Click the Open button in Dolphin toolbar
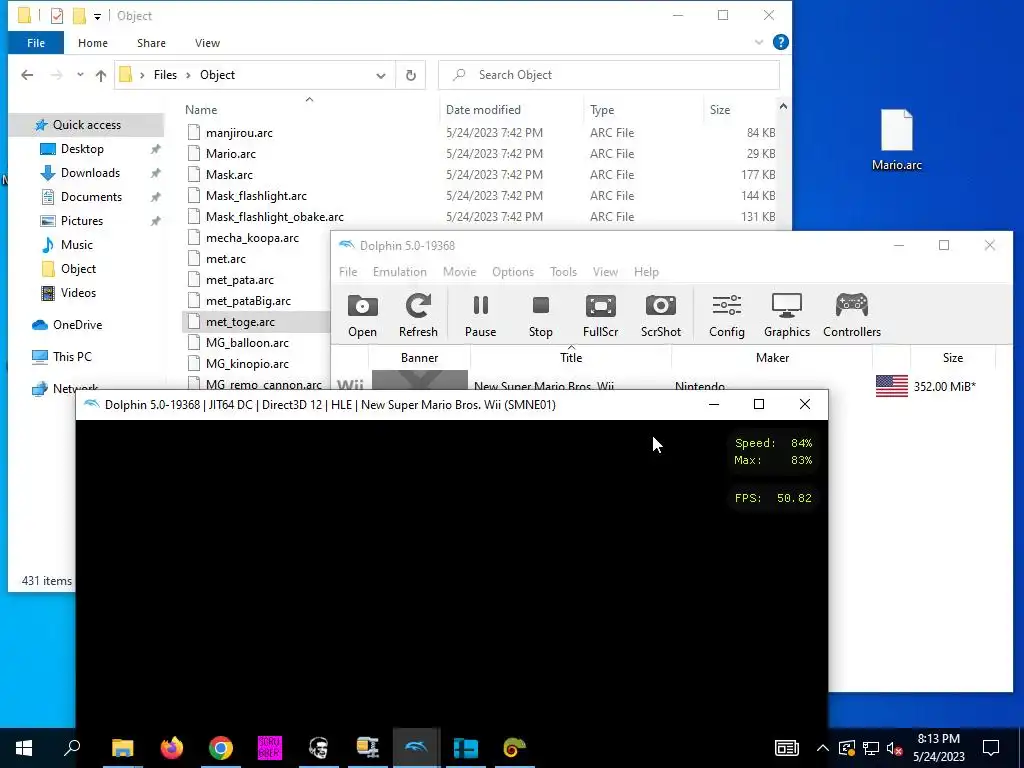This screenshot has height=768, width=1024. [x=362, y=315]
